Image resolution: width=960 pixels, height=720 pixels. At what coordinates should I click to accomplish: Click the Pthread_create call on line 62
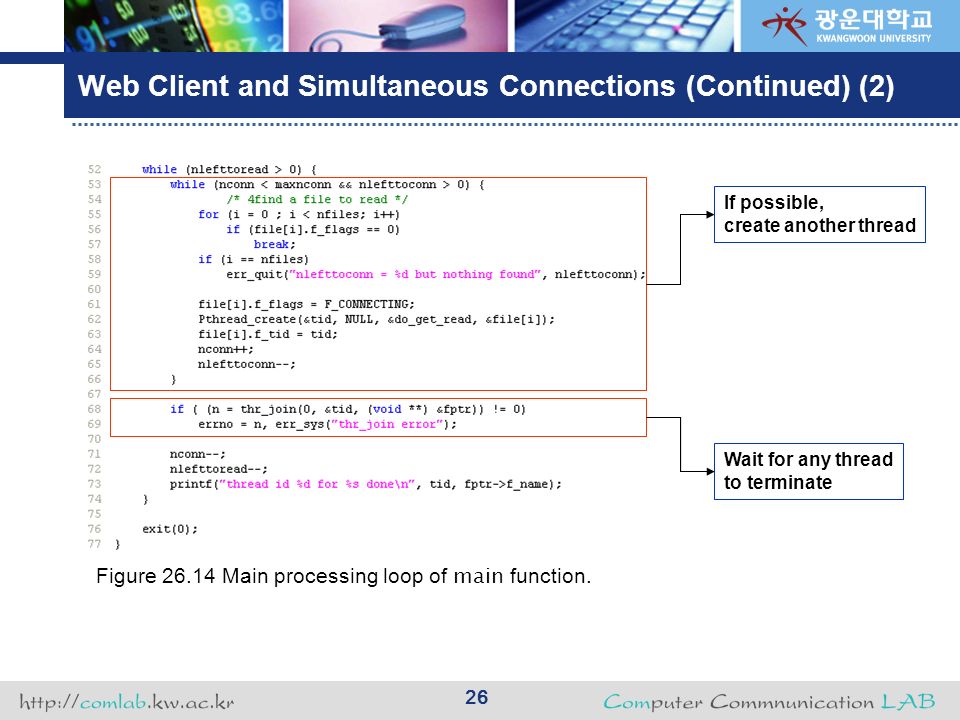[376, 320]
